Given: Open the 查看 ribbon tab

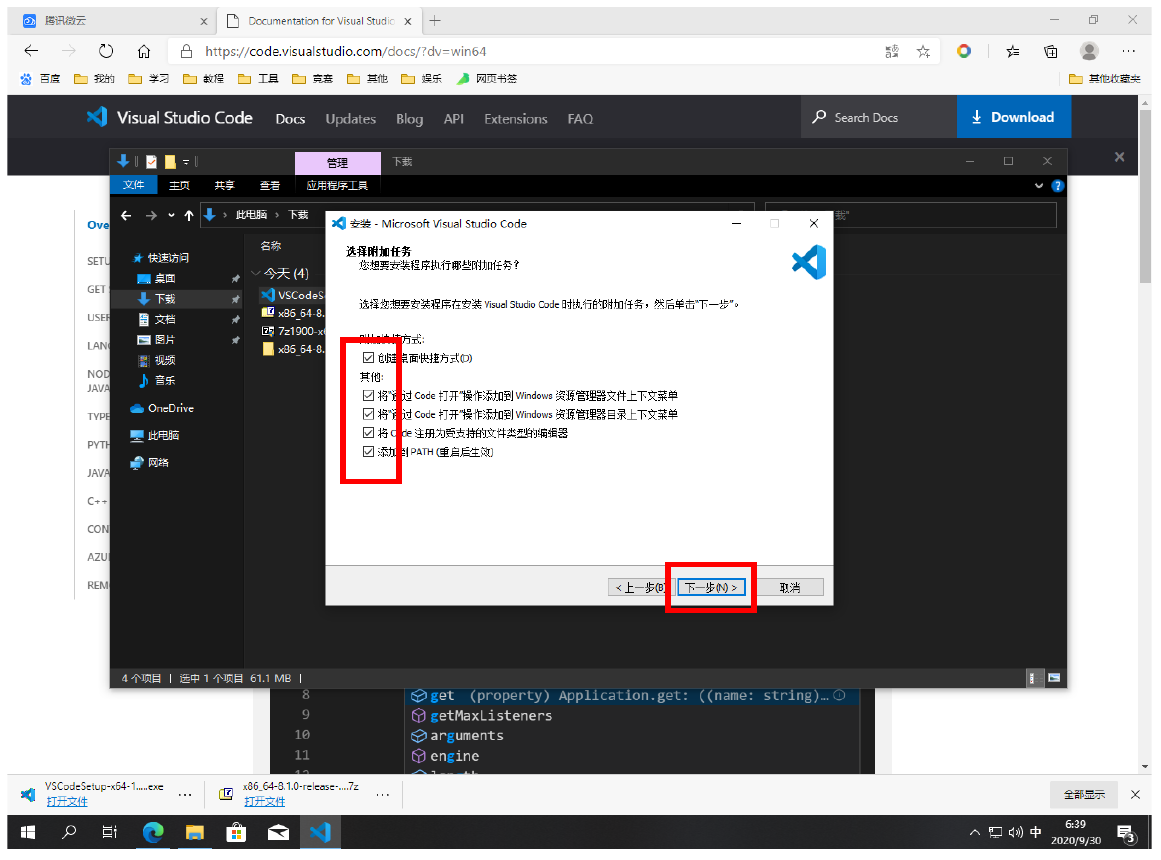Looking at the screenshot, I should click(x=270, y=185).
